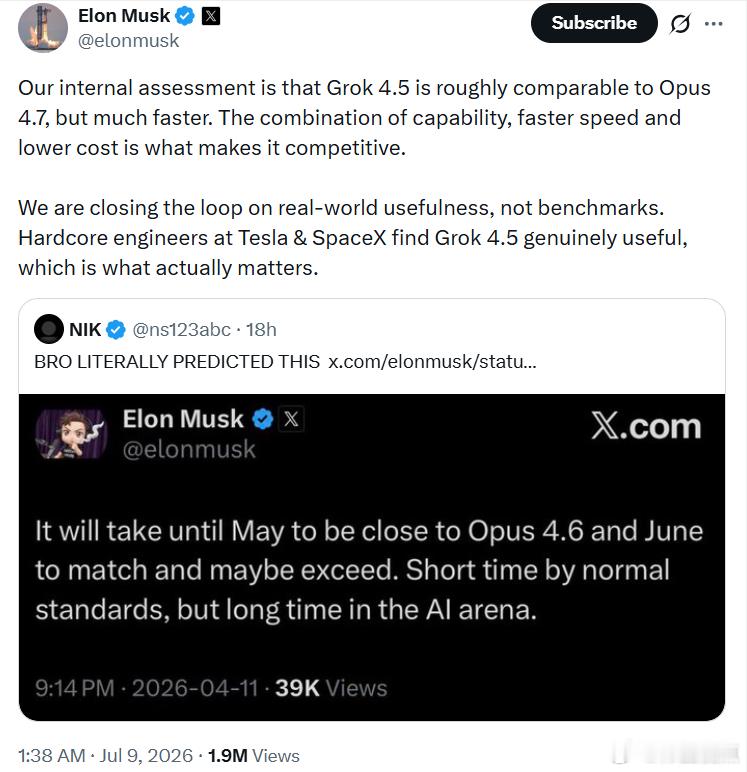Click the 18h timestamp on quoted post
The height and width of the screenshot is (772, 747).
(261, 329)
